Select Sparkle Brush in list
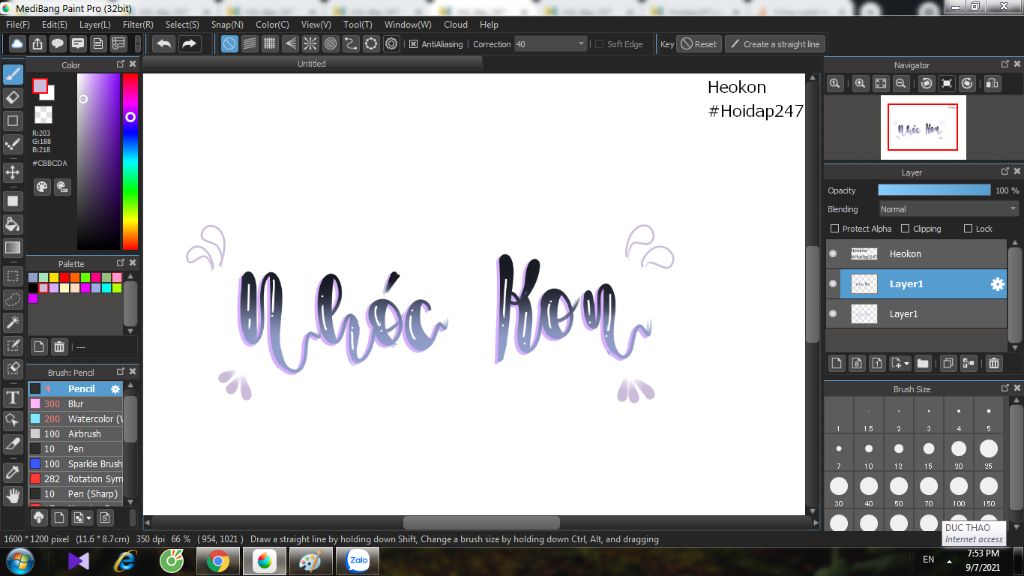Image resolution: width=1024 pixels, height=576 pixels. point(76,464)
